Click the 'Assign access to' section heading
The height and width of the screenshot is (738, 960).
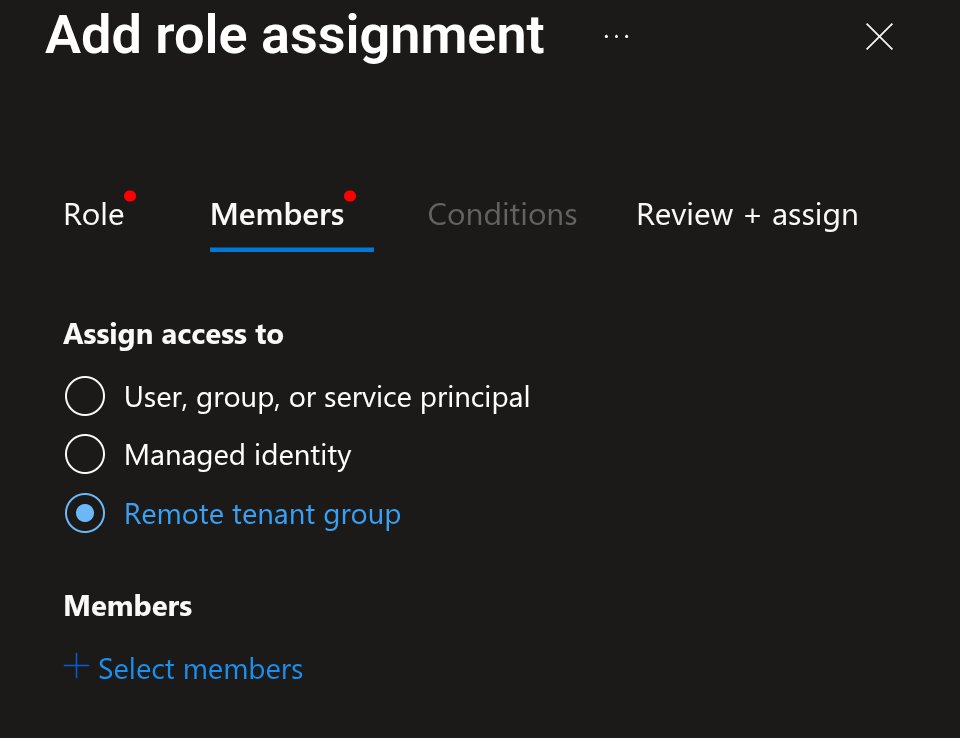pyautogui.click(x=173, y=335)
